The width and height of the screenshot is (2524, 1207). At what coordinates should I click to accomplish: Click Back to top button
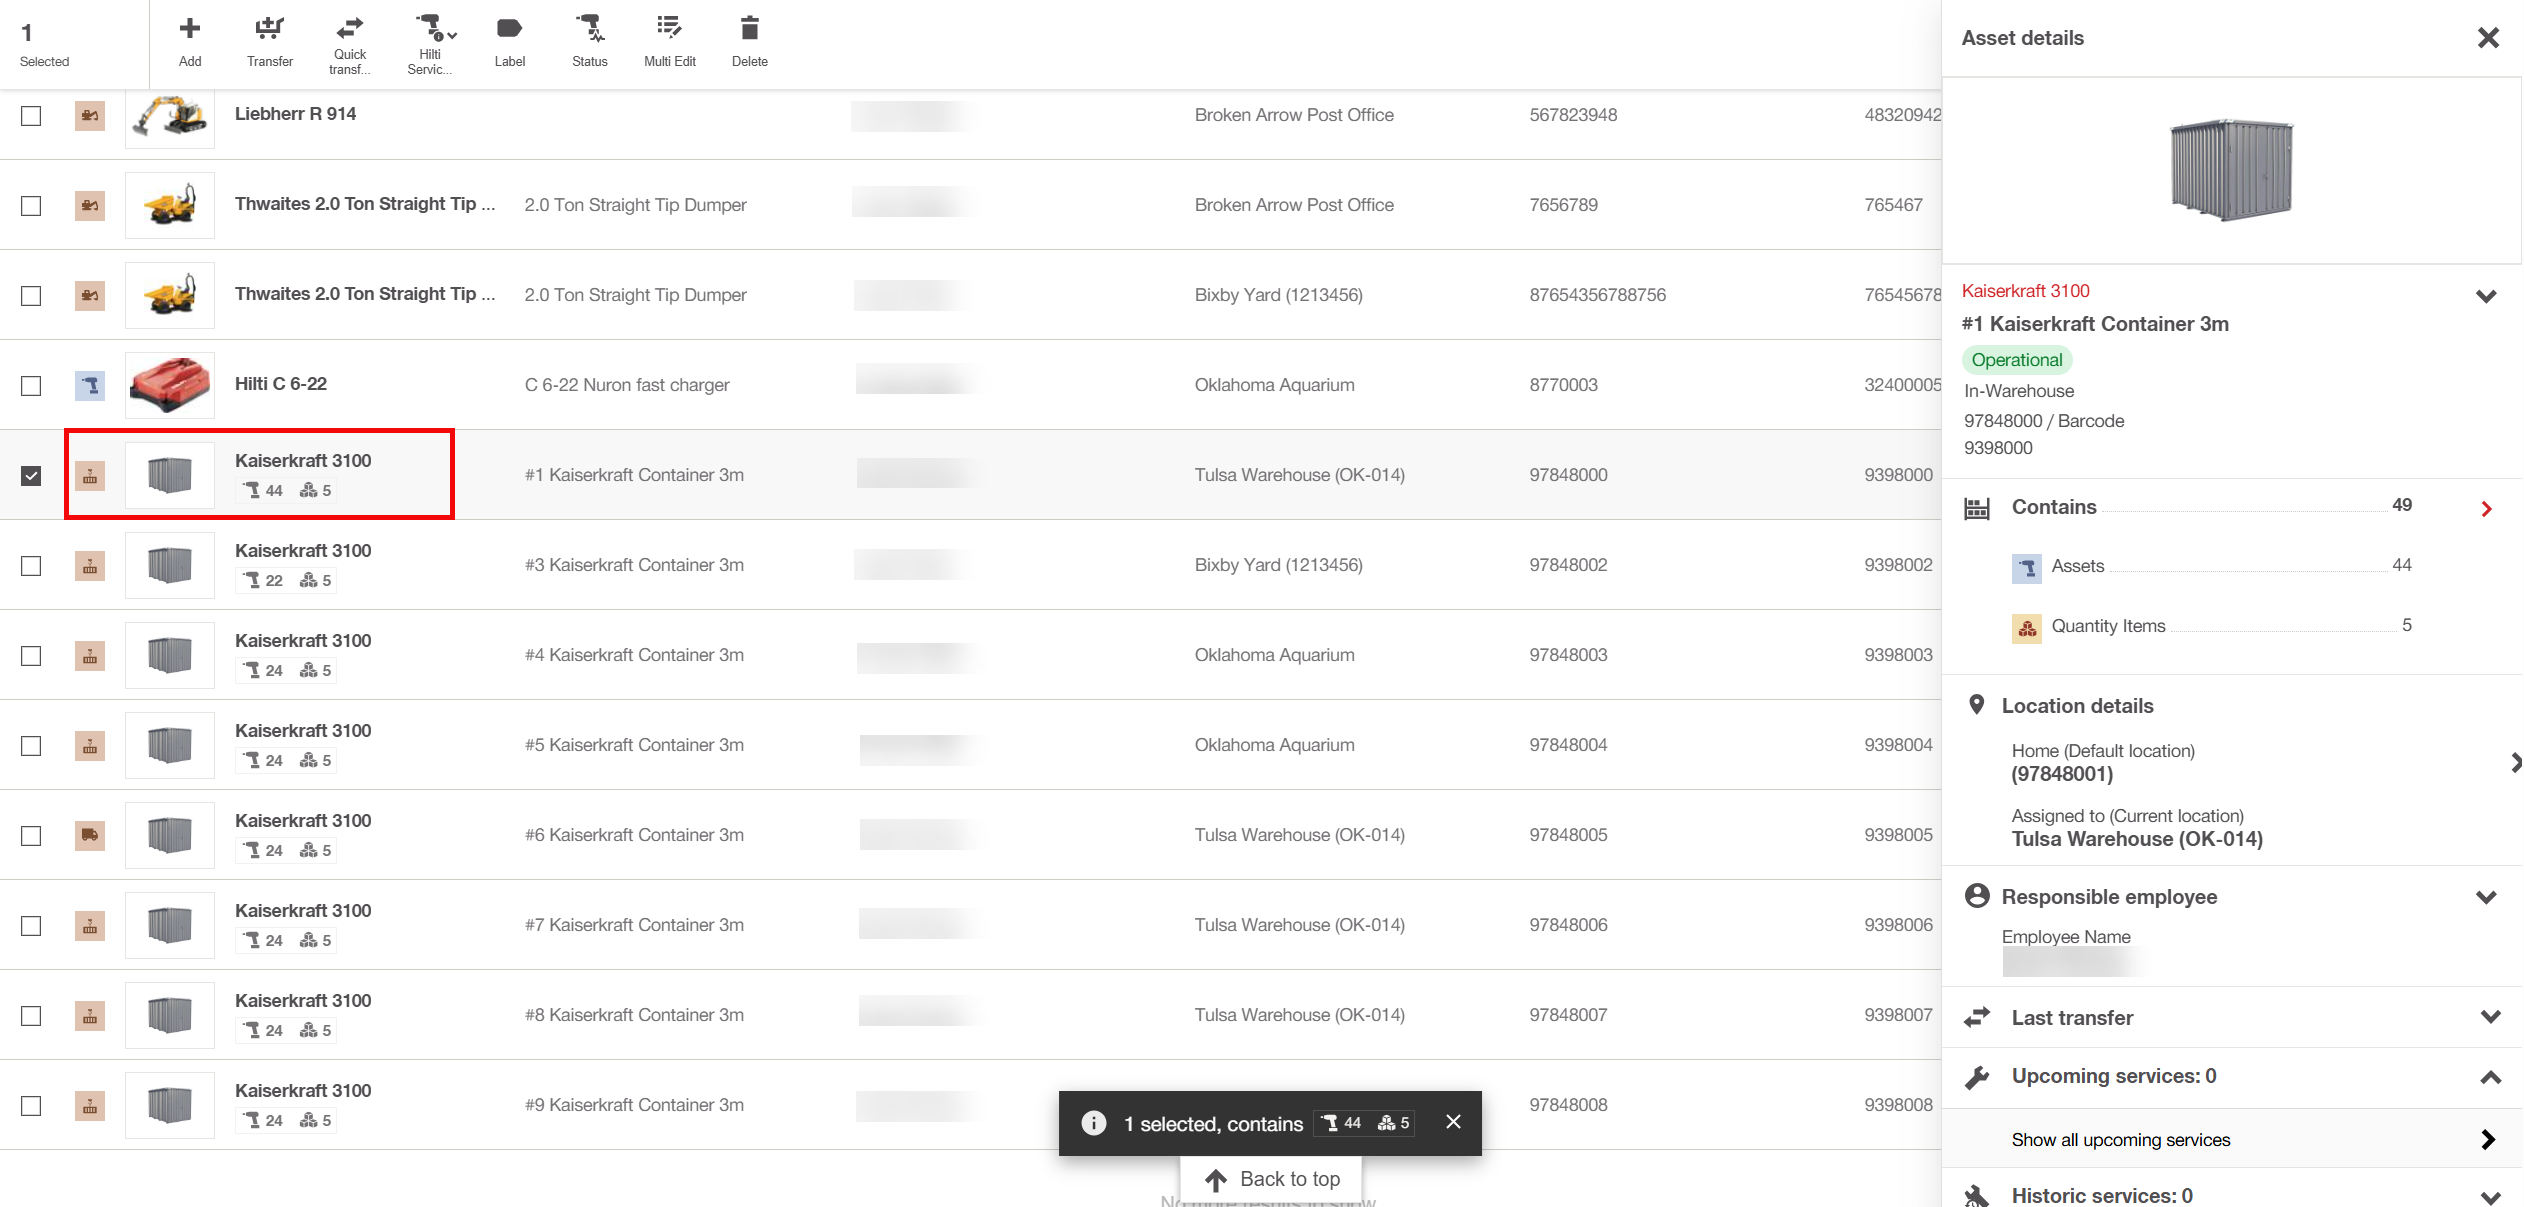click(1271, 1180)
